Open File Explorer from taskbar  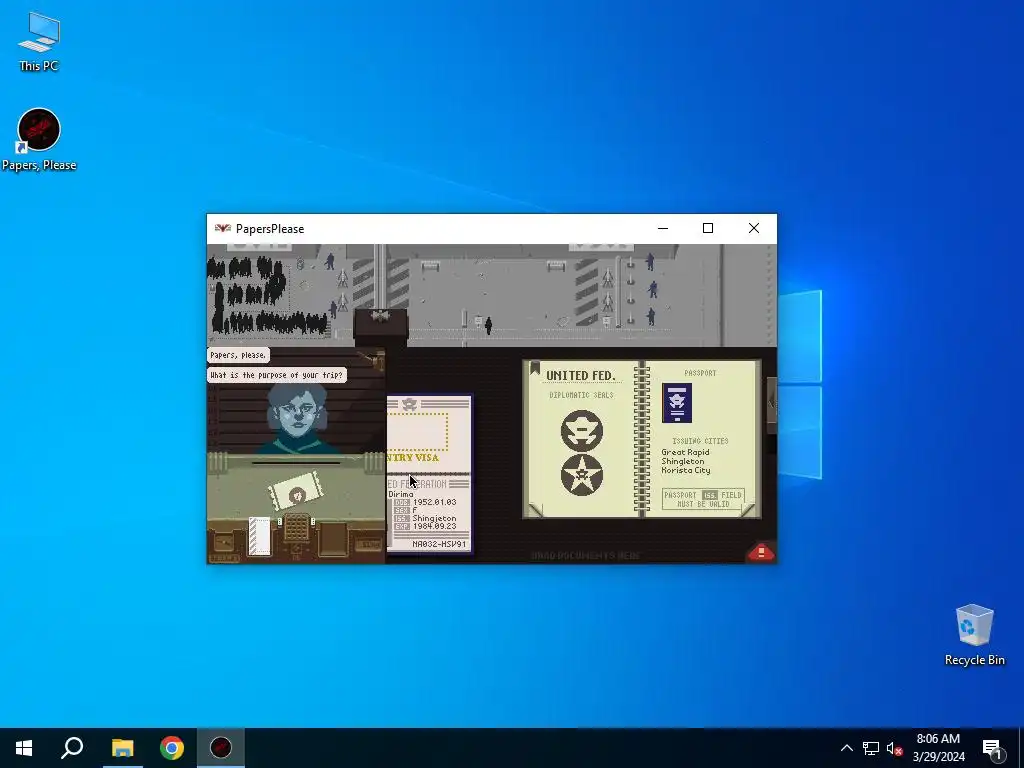122,748
